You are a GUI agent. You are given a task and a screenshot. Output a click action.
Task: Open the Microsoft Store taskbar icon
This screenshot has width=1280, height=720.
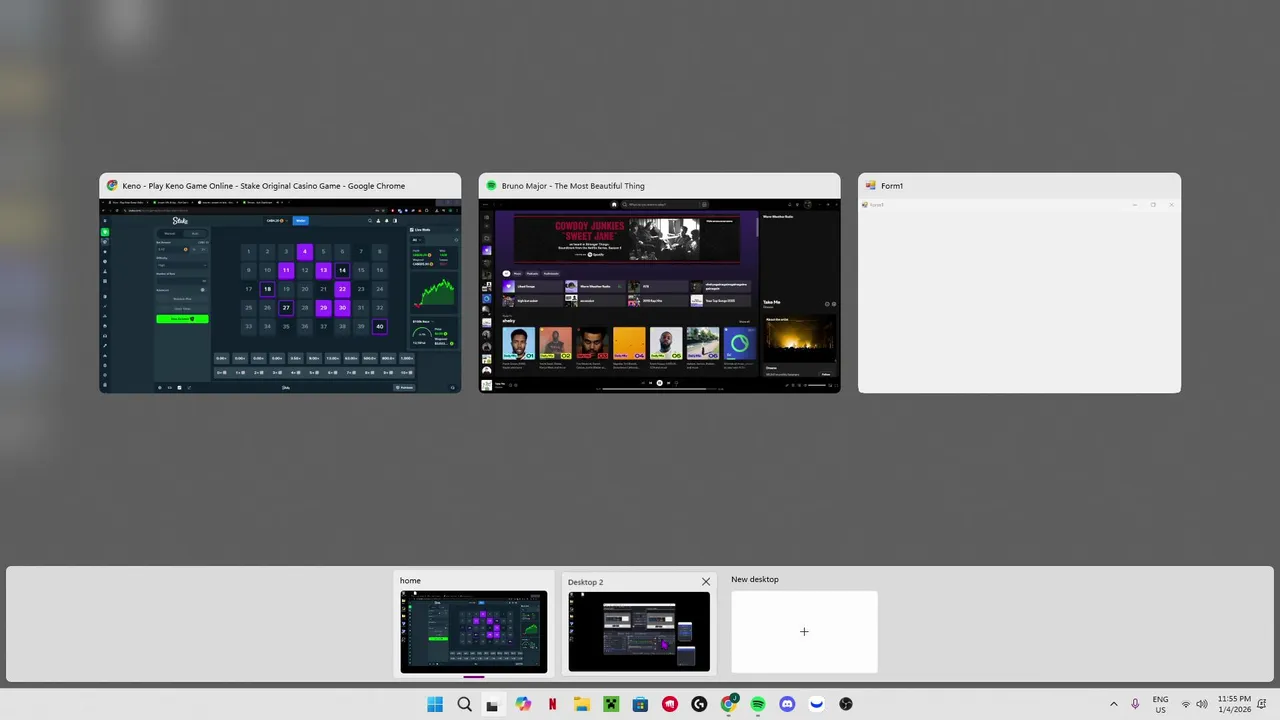click(640, 704)
